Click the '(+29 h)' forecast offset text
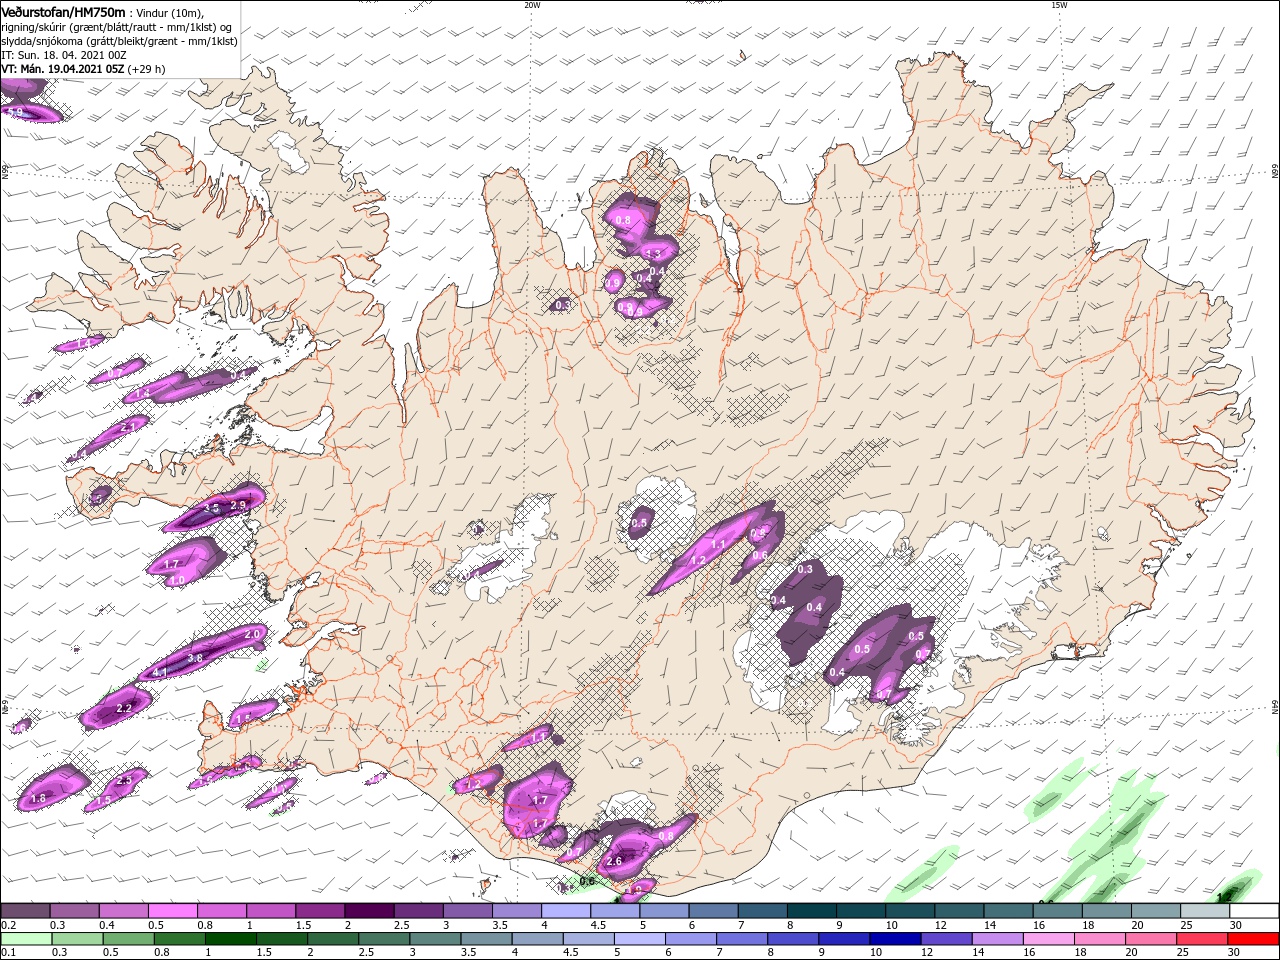Viewport: 1280px width, 960px height. (146, 69)
